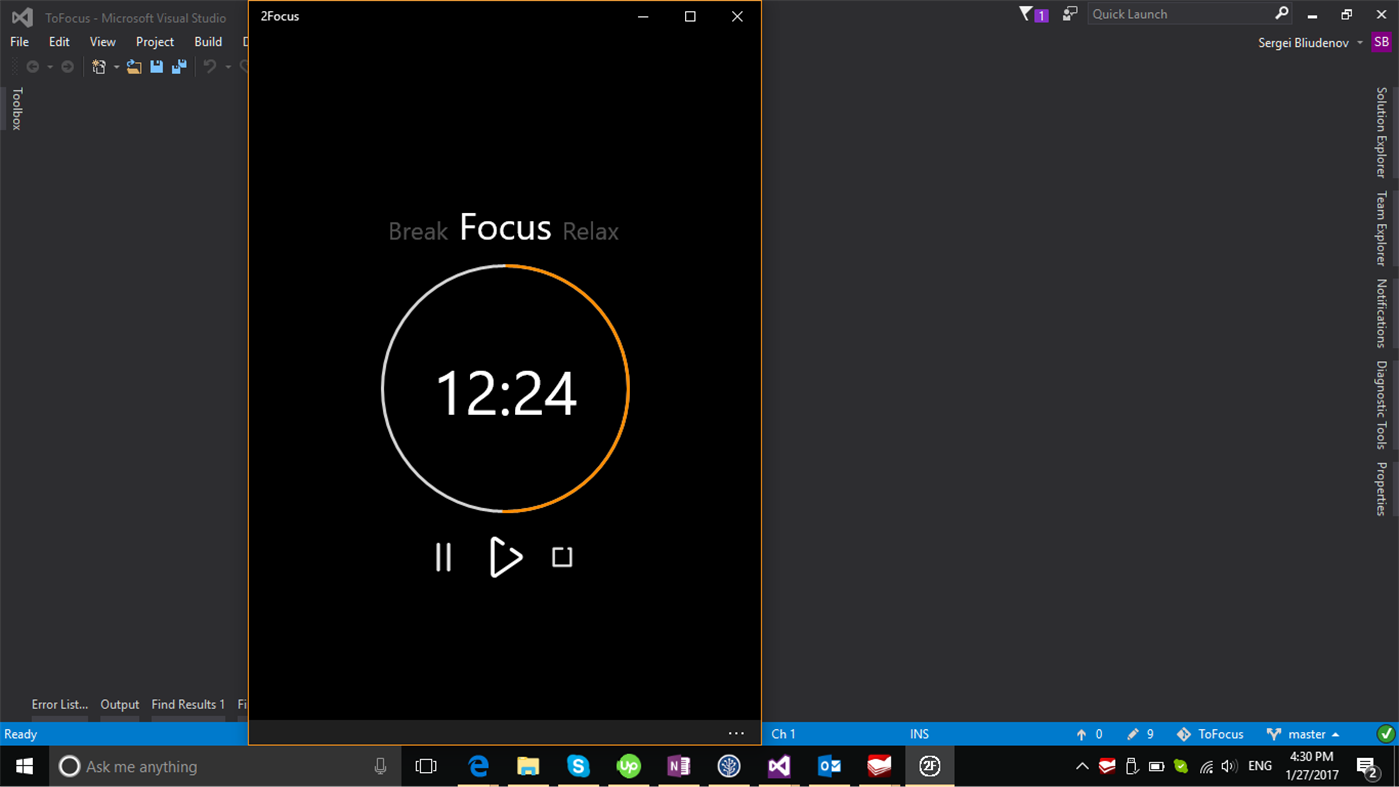This screenshot has height=787, width=1399.
Task: Click the Navigate Backward arrow icon
Action: click(33, 66)
